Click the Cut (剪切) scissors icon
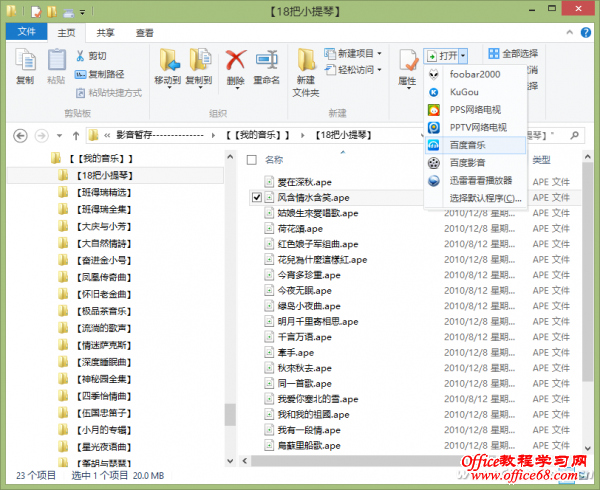Image resolution: width=600 pixels, height=490 pixels. coord(80,56)
